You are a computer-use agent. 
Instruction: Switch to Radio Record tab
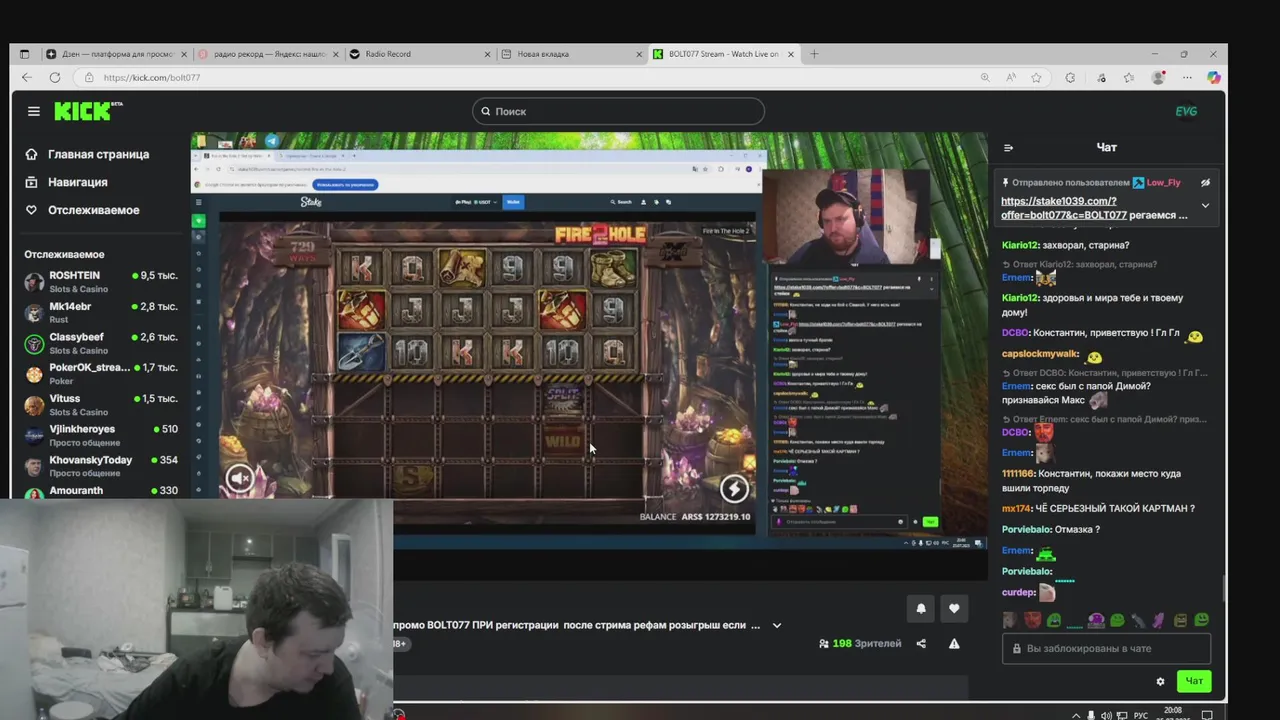coord(419,54)
